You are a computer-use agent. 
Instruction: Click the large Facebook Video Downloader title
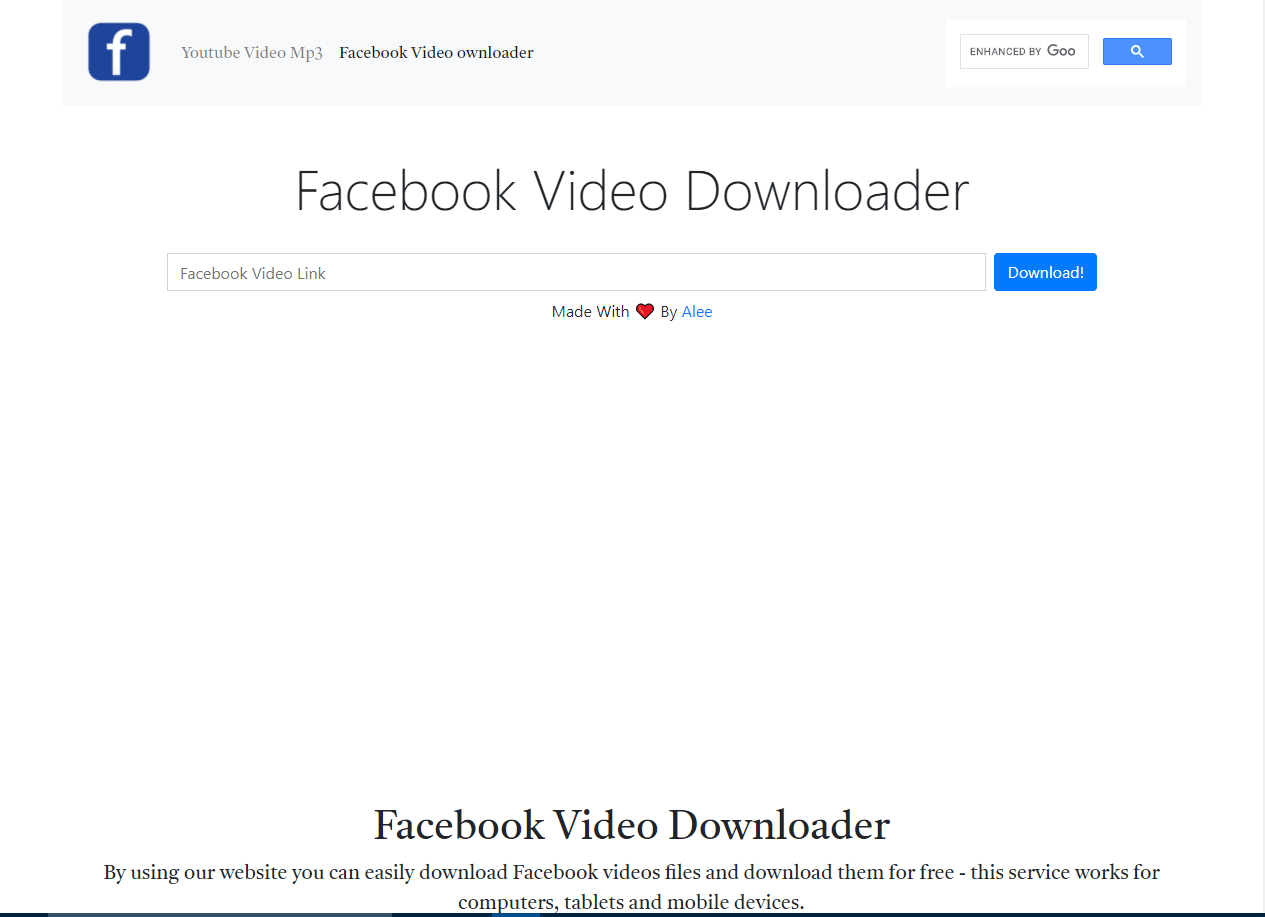(x=632, y=191)
